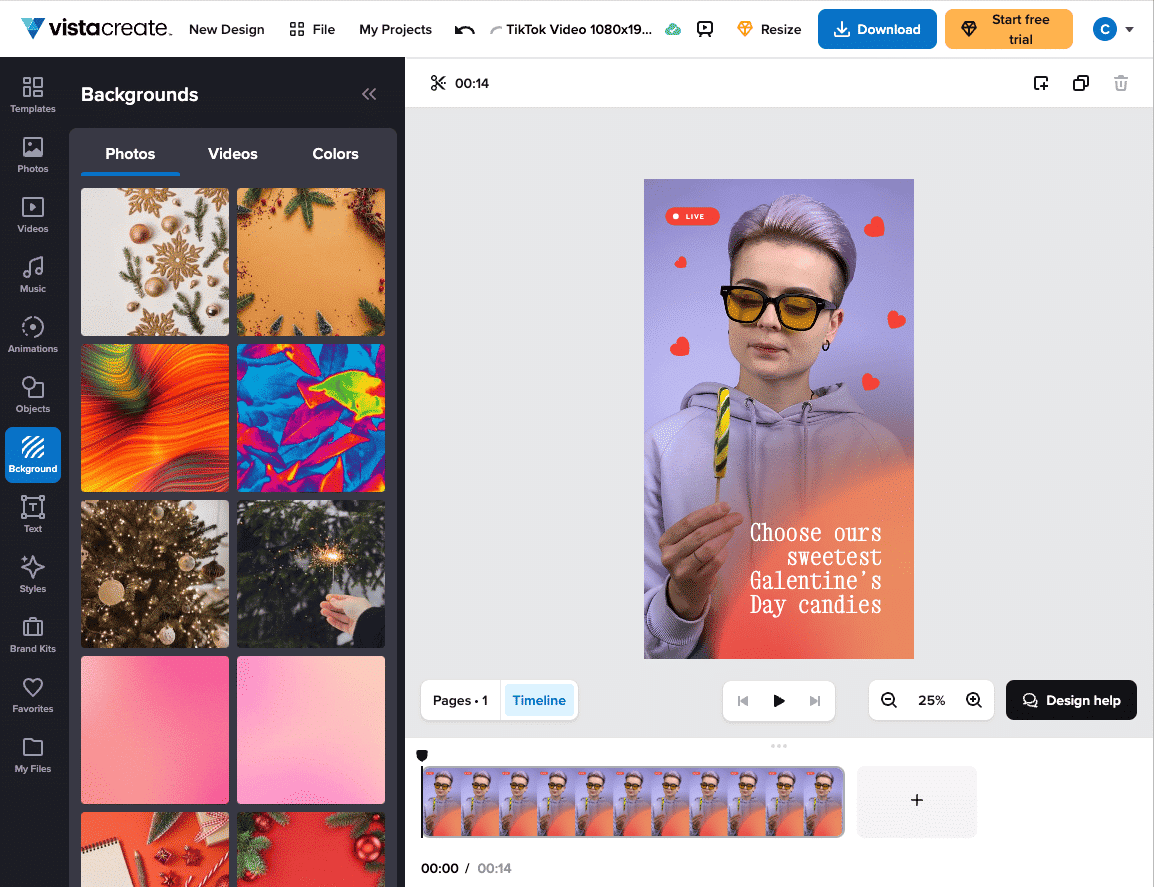The image size is (1154, 887).
Task: Click the Download button
Action: (877, 29)
